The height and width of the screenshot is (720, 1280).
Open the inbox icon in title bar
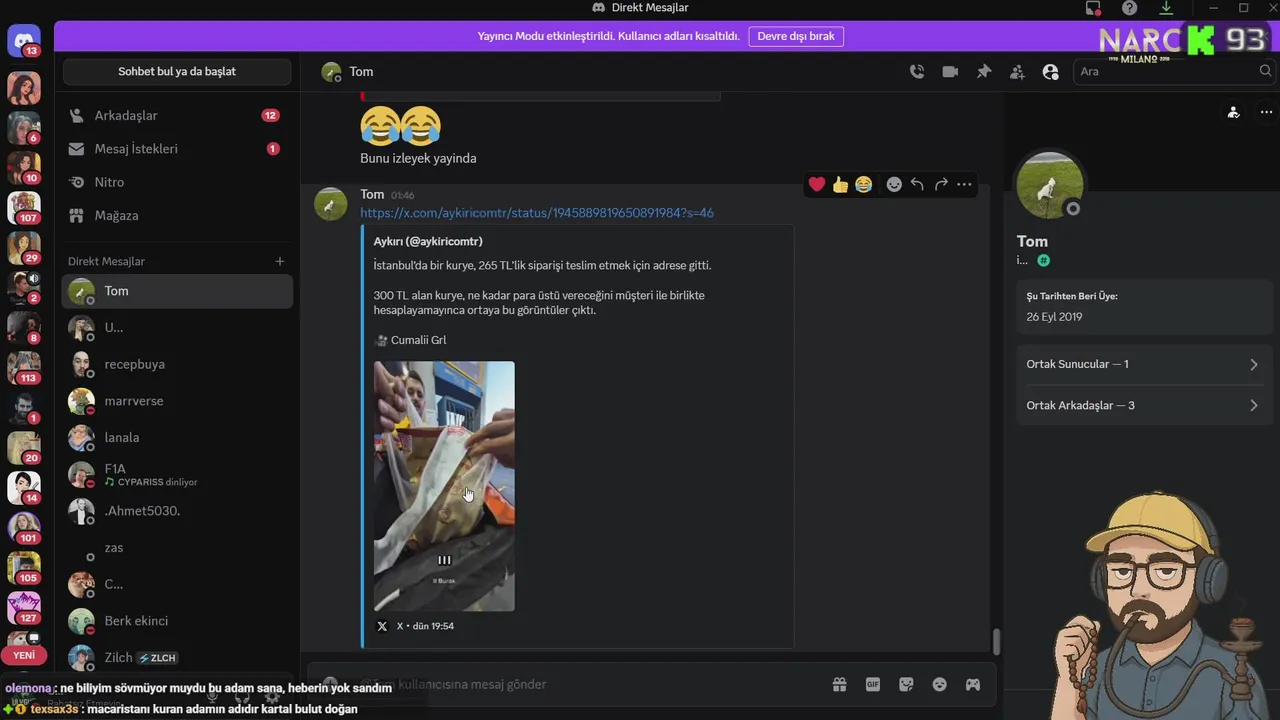1093,8
